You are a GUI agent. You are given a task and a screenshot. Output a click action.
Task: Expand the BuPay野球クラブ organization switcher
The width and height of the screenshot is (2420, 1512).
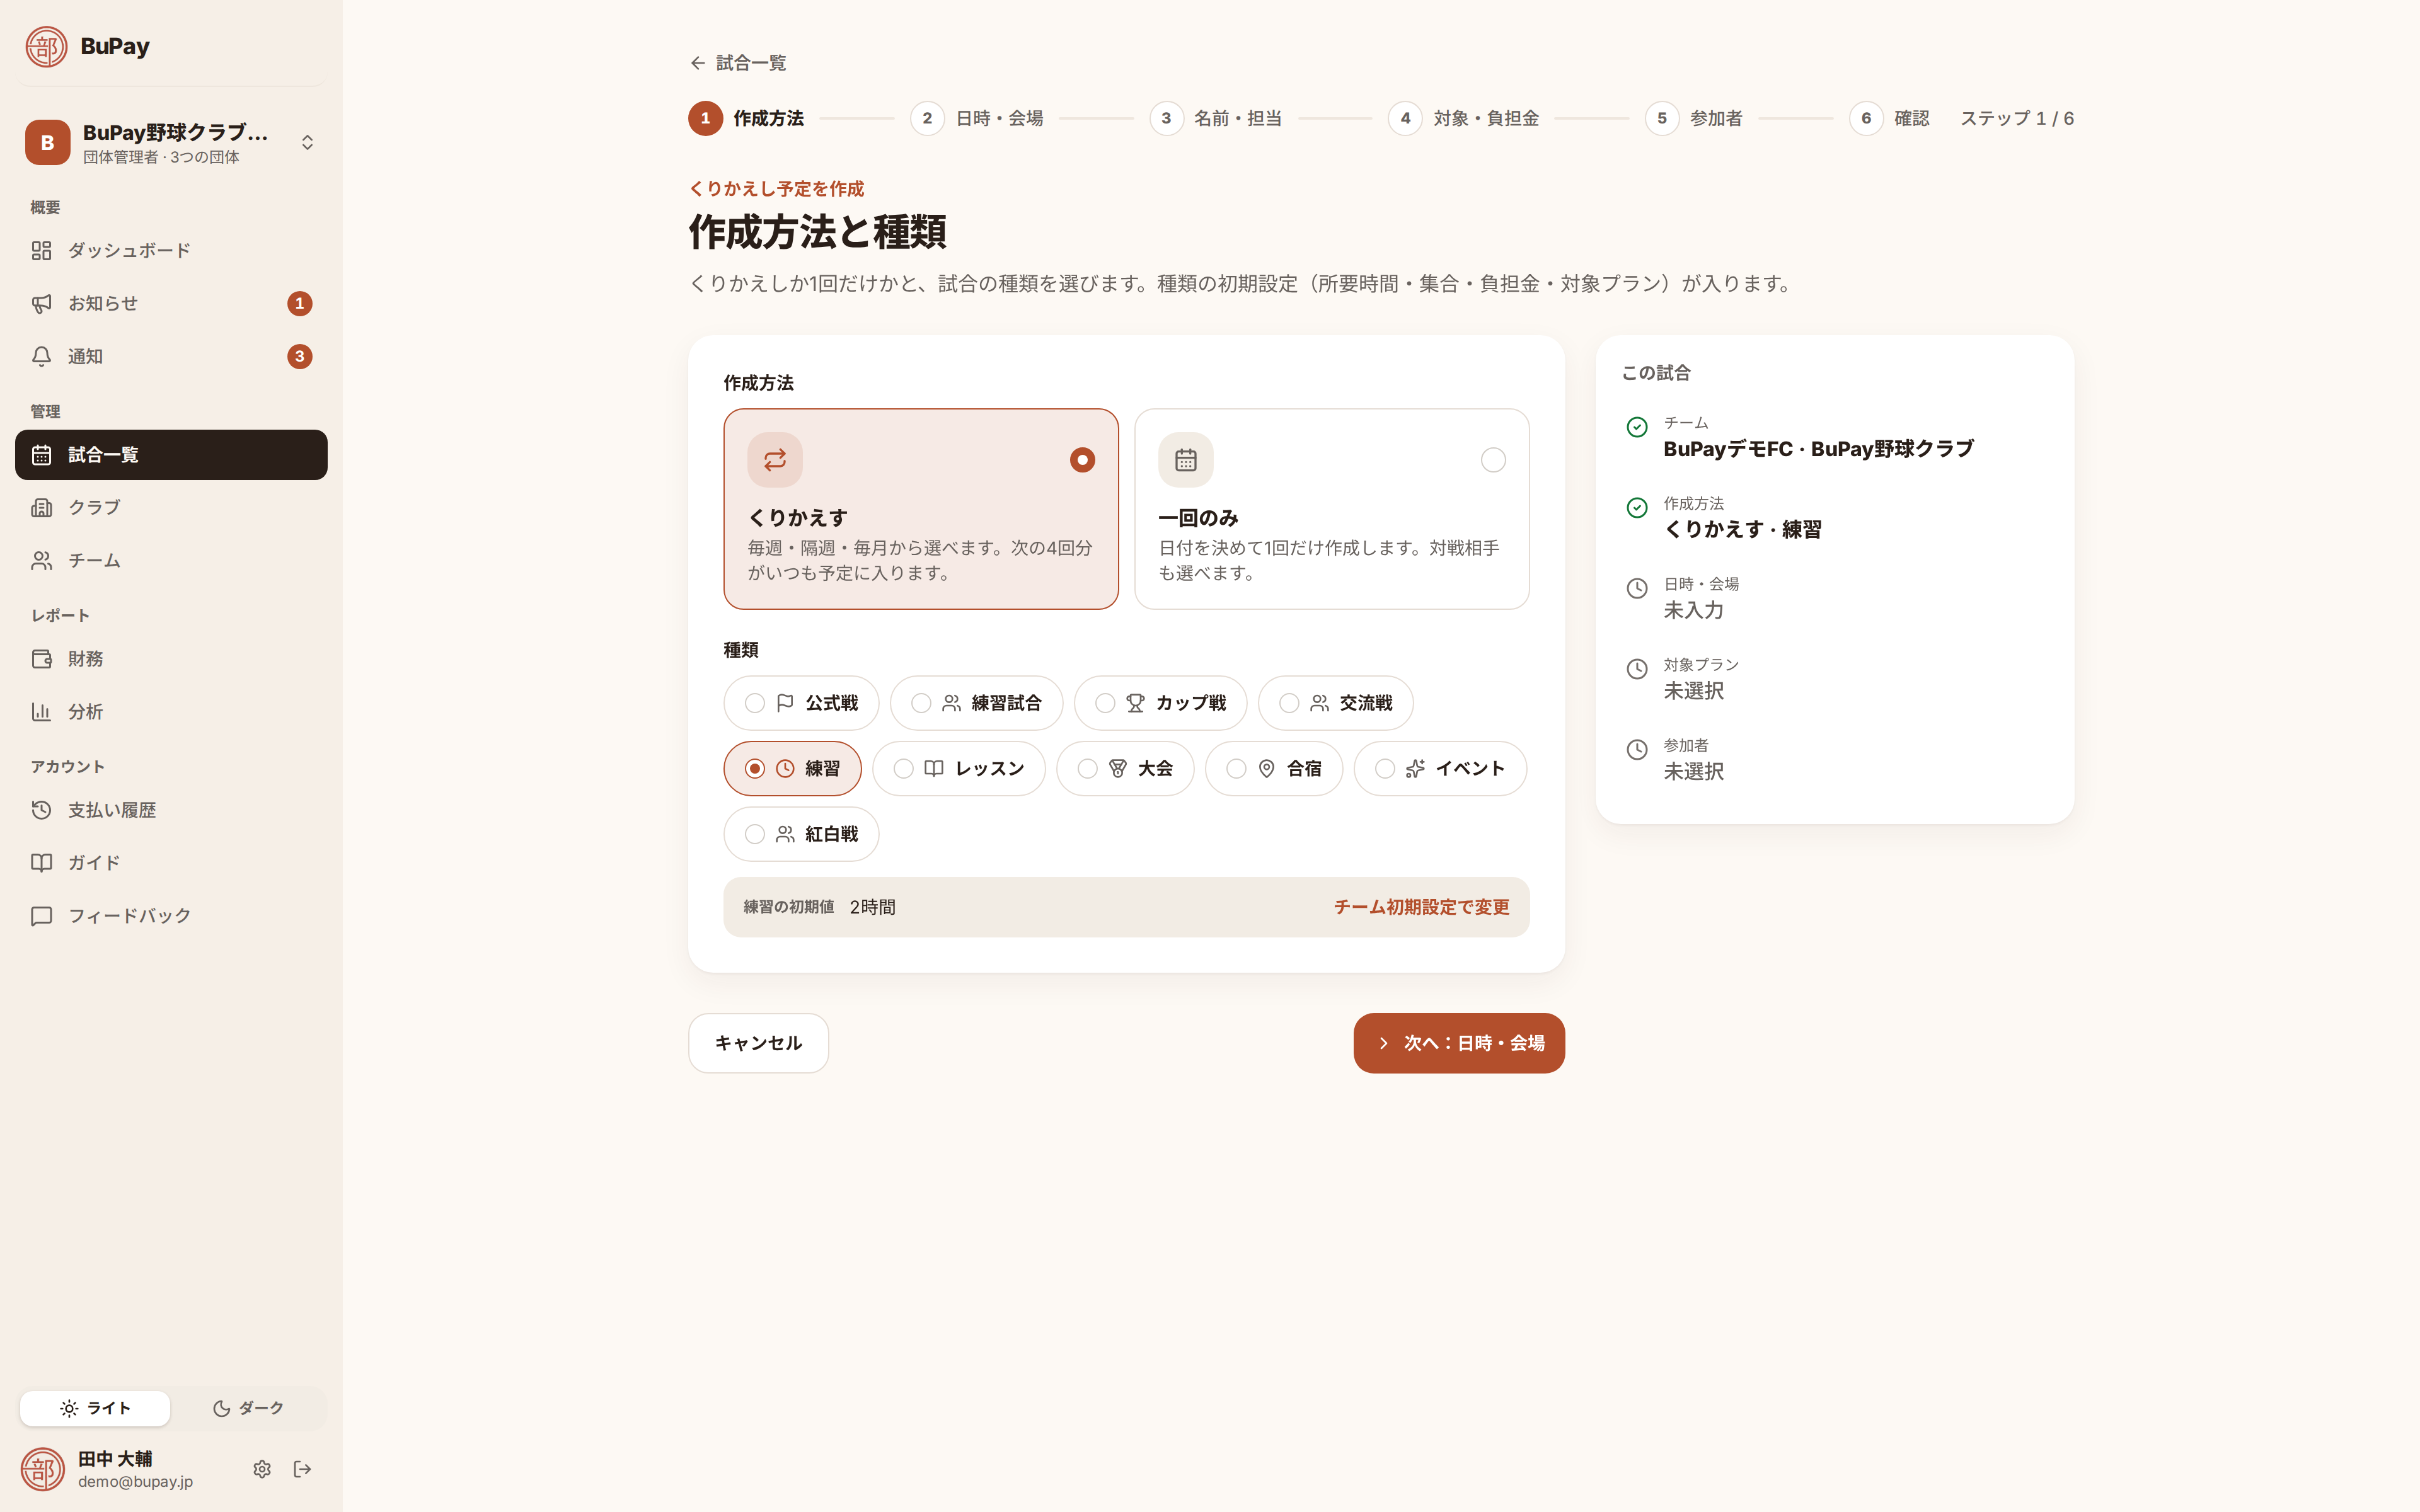[171, 143]
